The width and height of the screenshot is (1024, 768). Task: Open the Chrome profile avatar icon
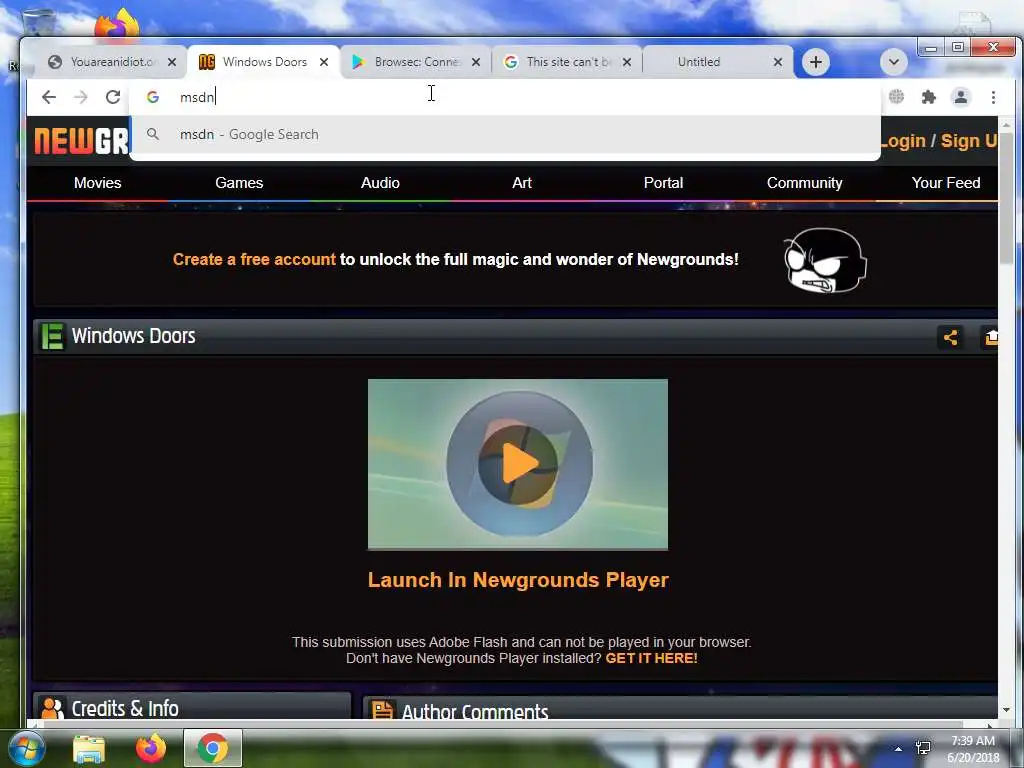coord(961,97)
